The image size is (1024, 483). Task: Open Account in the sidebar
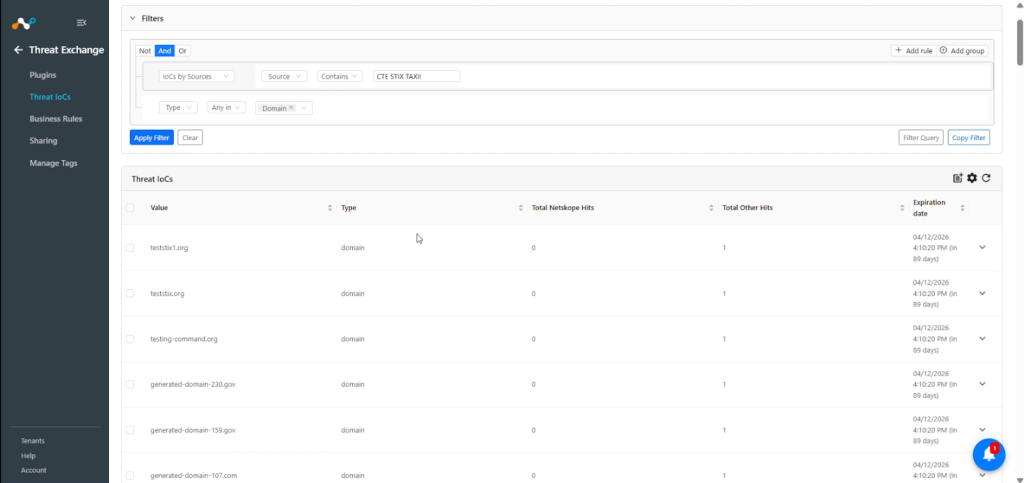(x=33, y=470)
